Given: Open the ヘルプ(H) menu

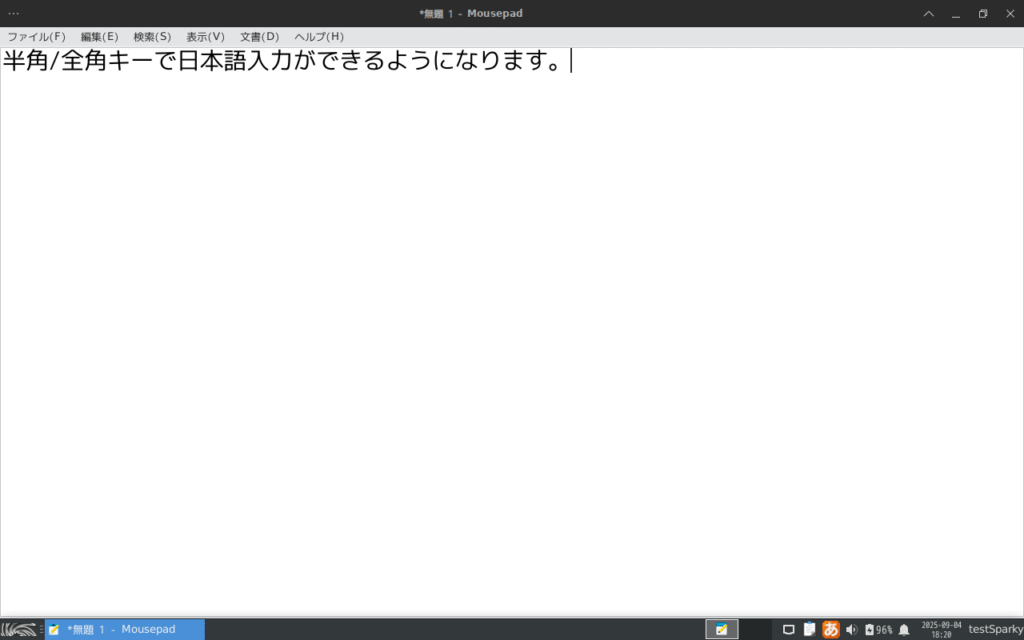Looking at the screenshot, I should pos(318,37).
